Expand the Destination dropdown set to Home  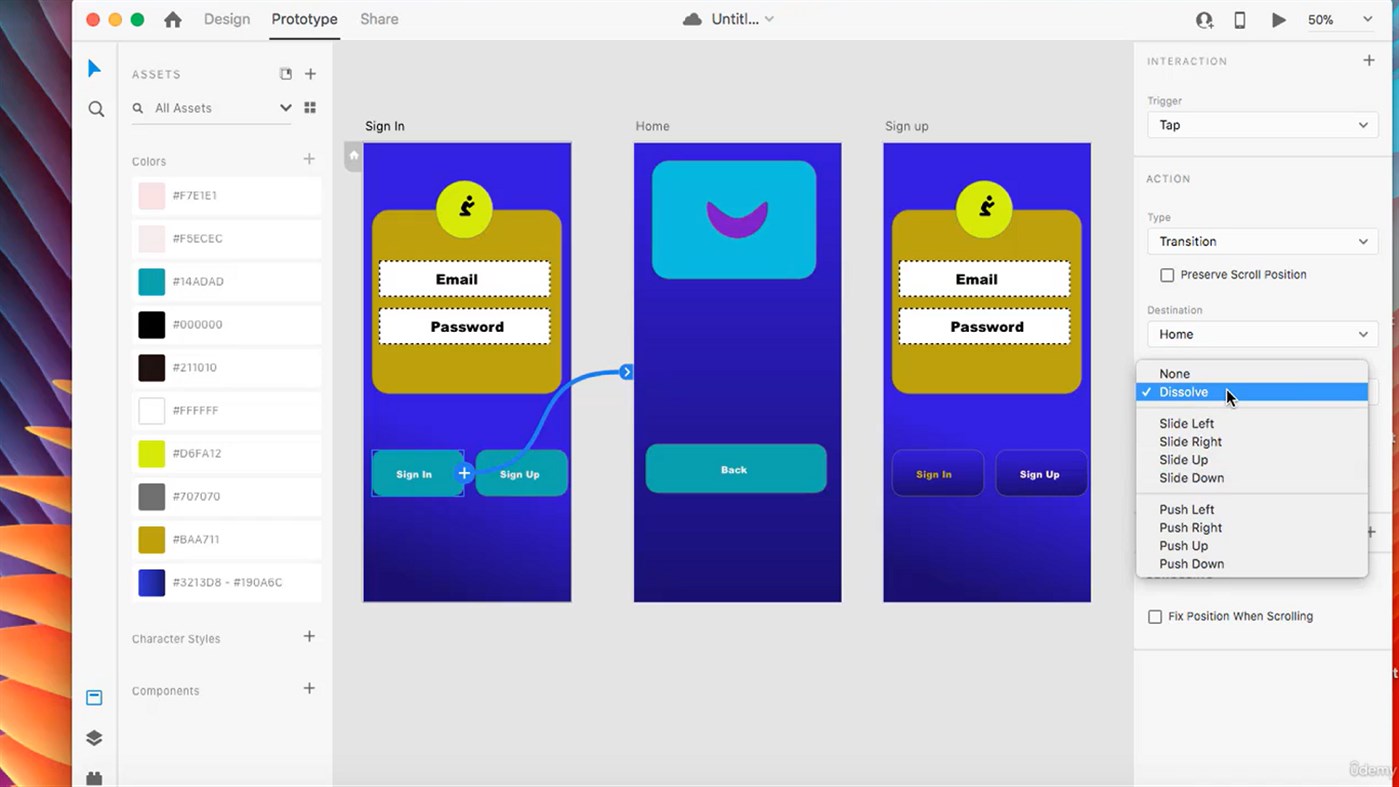(1262, 334)
